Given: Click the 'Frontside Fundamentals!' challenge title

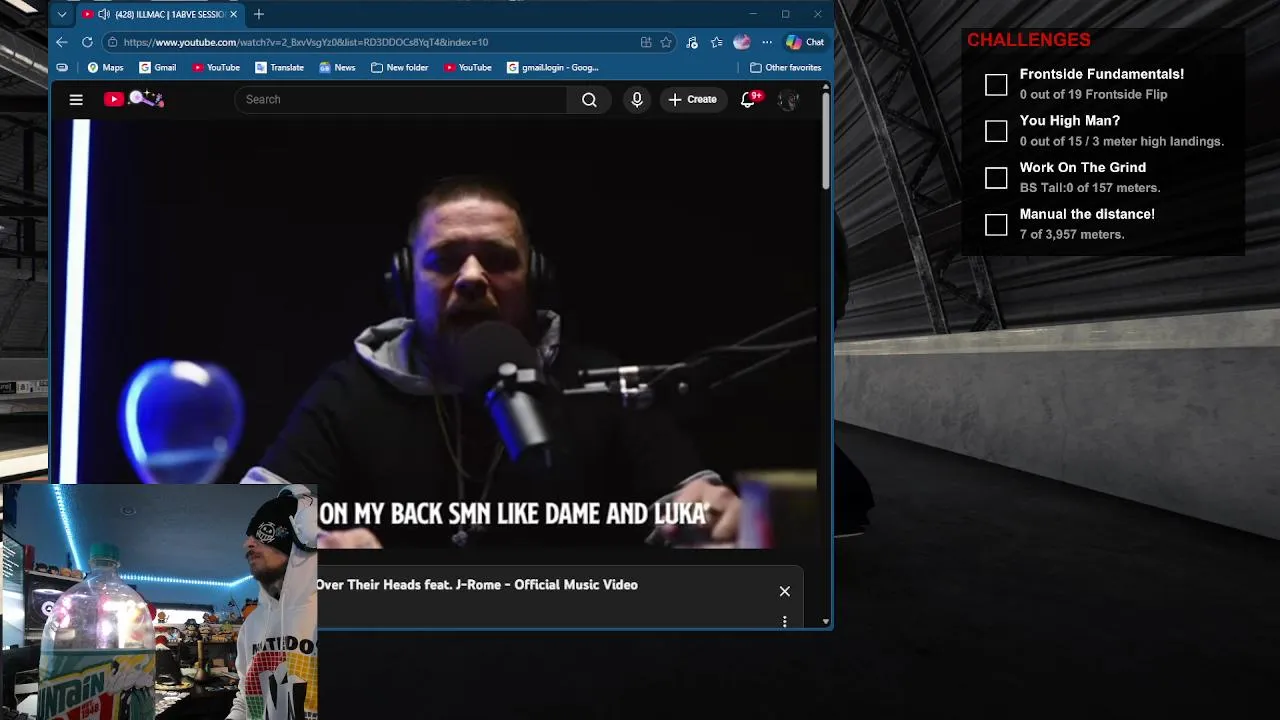Looking at the screenshot, I should tap(1102, 74).
